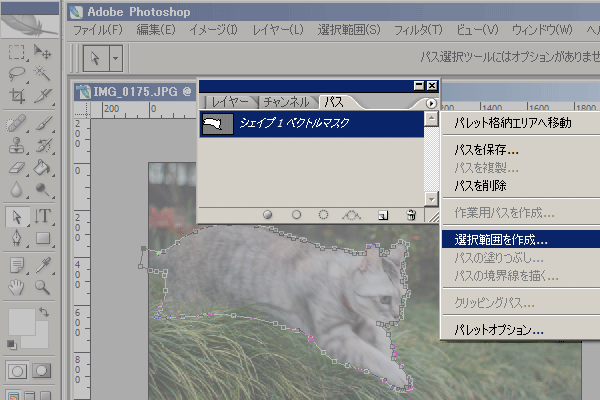Select the Move tool
Screen dimensions: 600x400
[43, 51]
